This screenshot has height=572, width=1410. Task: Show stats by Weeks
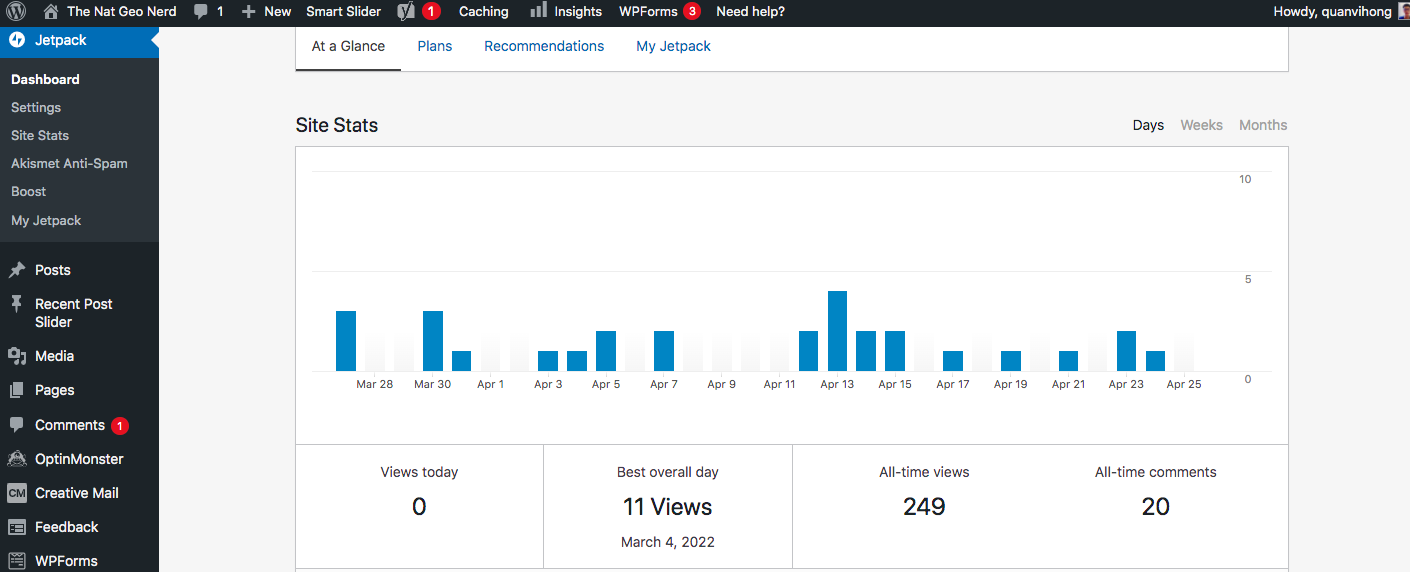click(1201, 125)
